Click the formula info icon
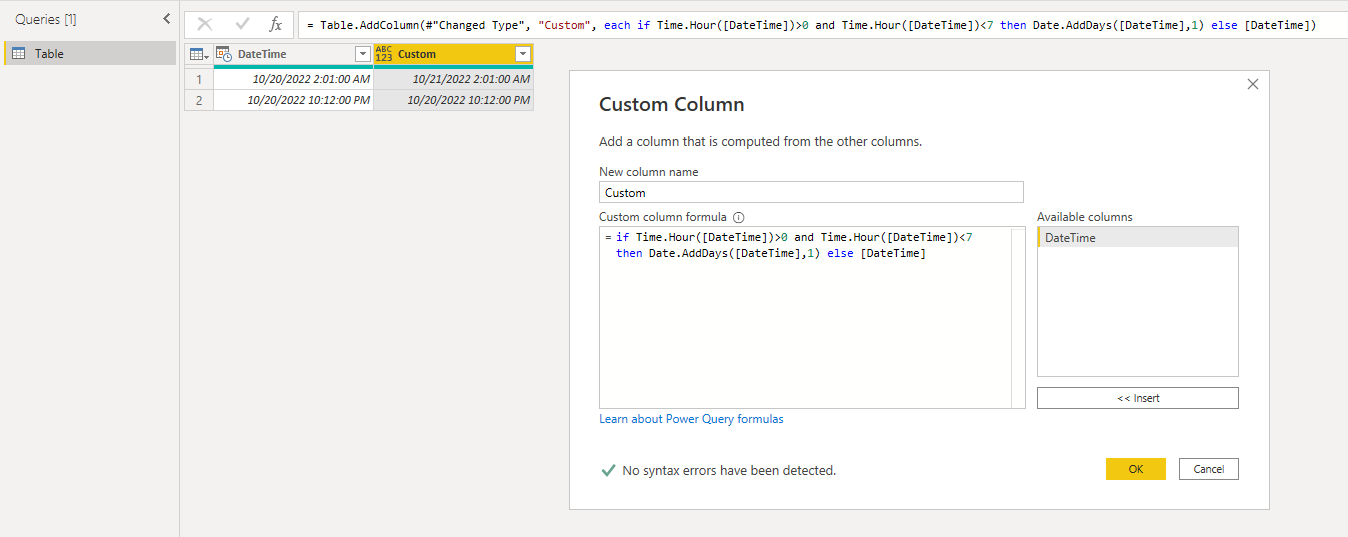Image resolution: width=1348 pixels, height=537 pixels. tap(739, 217)
